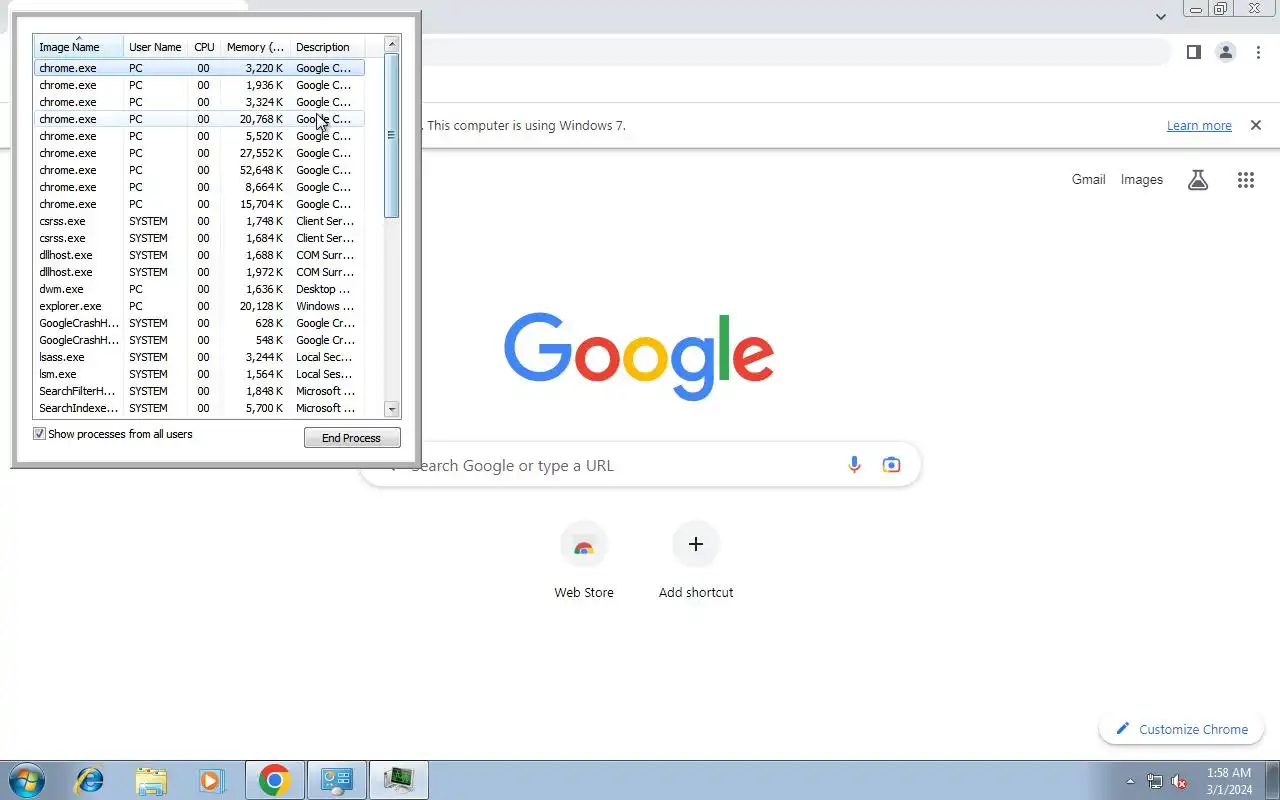The height and width of the screenshot is (800, 1280).
Task: Sort processes by CPU column
Action: pyautogui.click(x=204, y=47)
